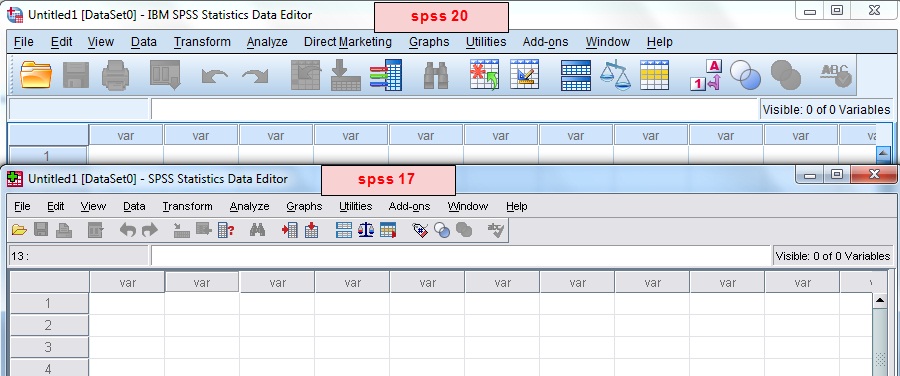Open Analyze menu in lower SPSS window
The height and width of the screenshot is (376, 900).
tap(250, 206)
